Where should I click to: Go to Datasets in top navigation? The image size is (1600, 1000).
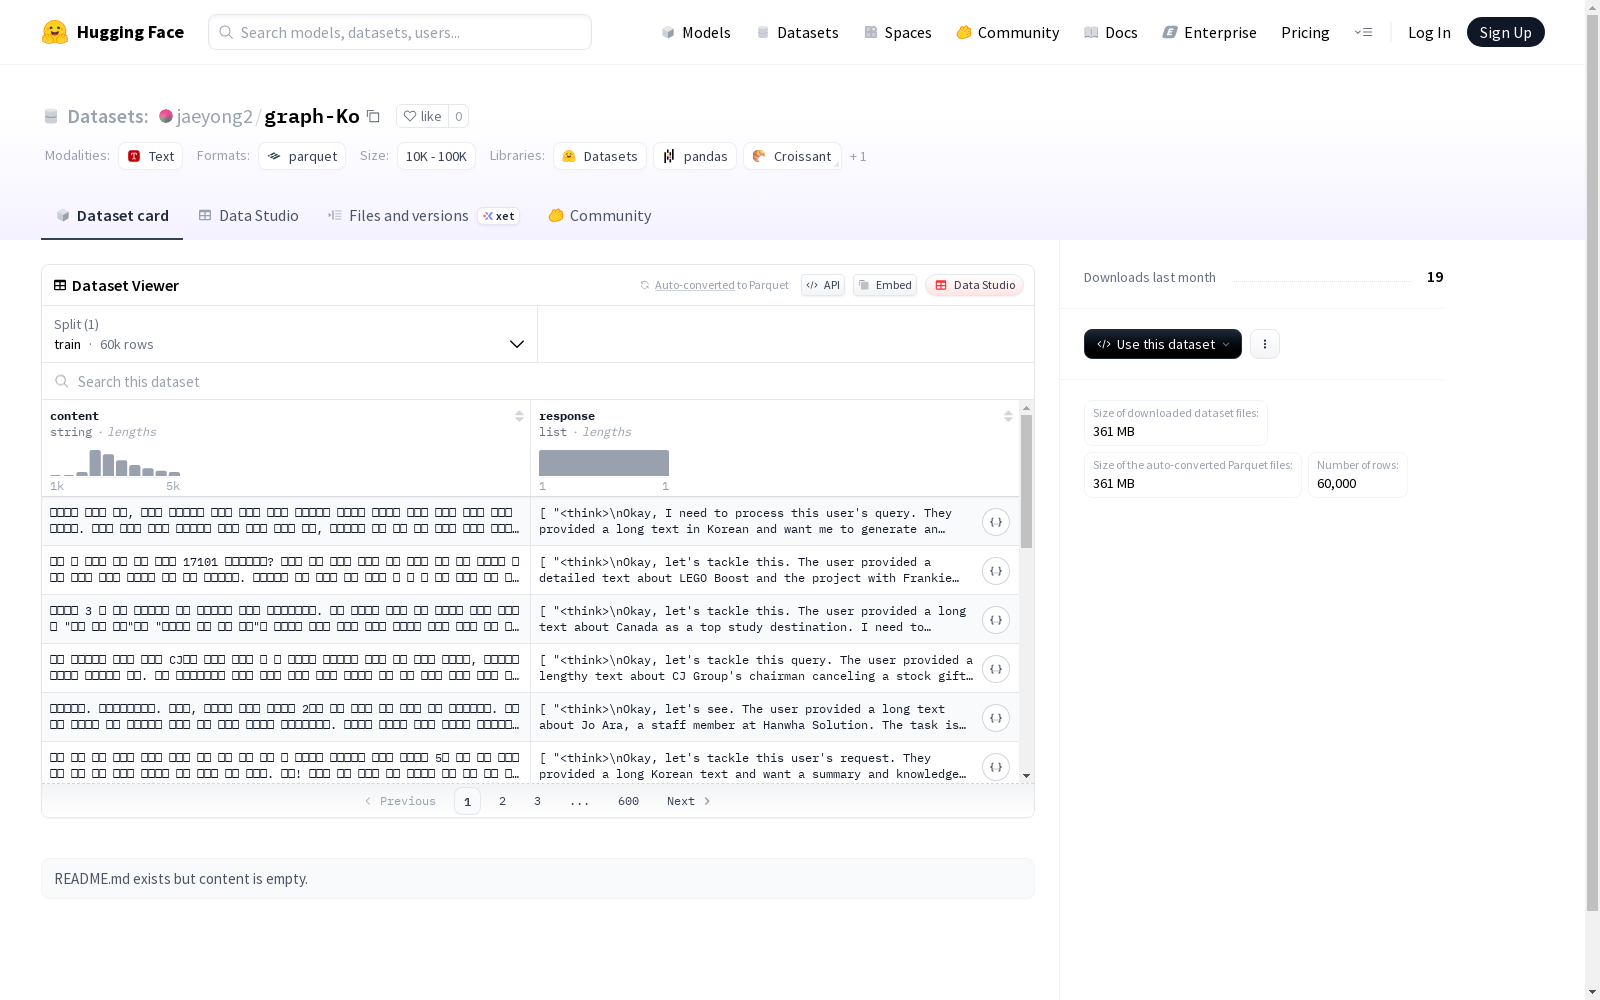[797, 32]
